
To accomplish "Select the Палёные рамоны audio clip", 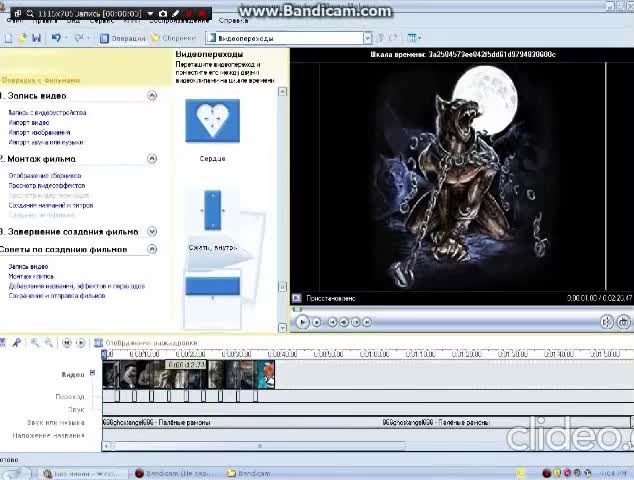I will (x=366, y=423).
